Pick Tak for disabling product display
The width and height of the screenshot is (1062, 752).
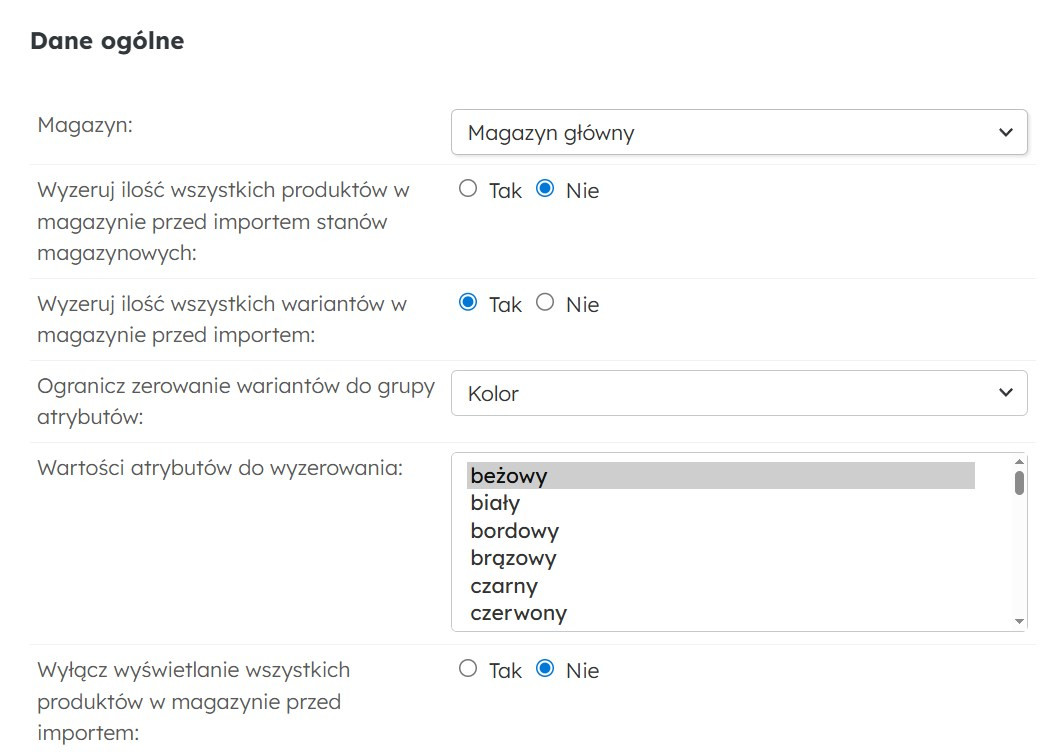tap(468, 669)
